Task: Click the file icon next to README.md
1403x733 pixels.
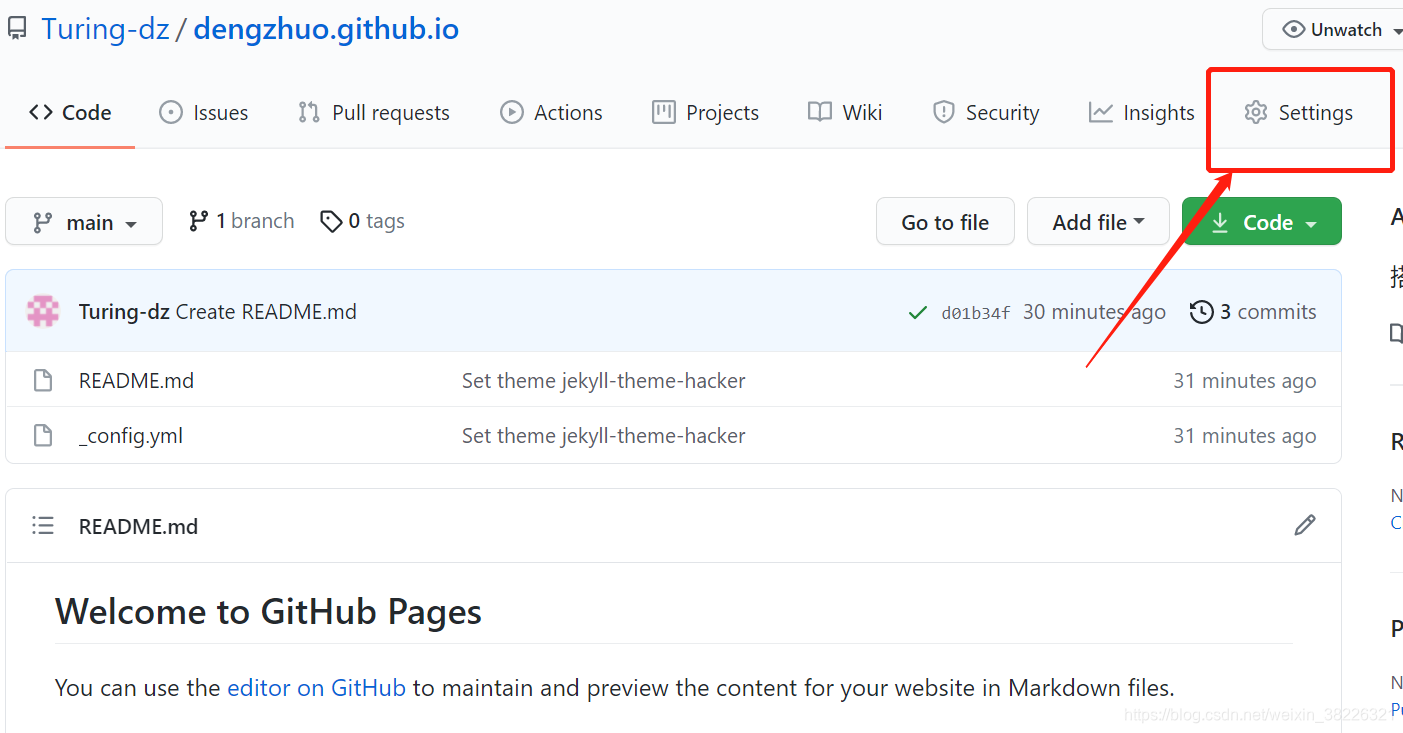Action: click(x=42, y=380)
